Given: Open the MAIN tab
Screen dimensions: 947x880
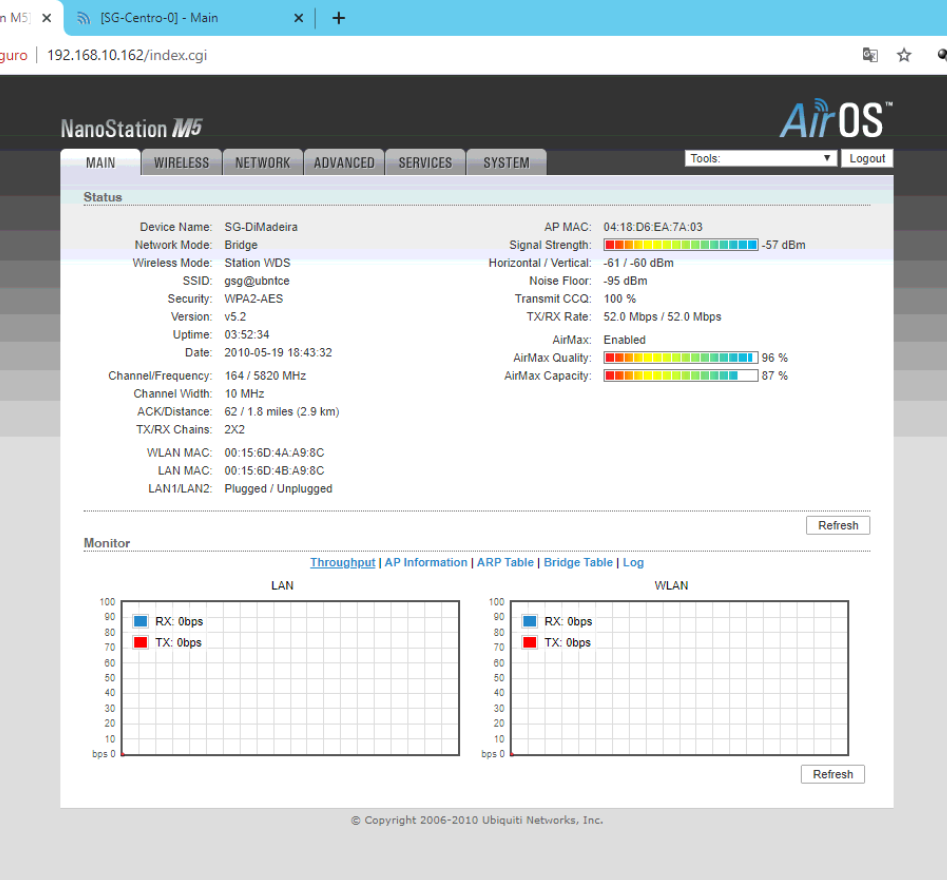Looking at the screenshot, I should (x=100, y=162).
